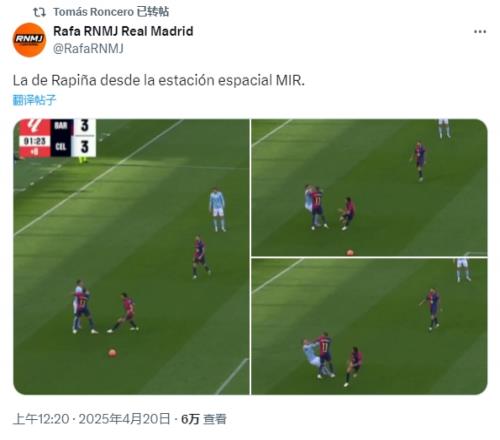Viewport: 500px width, 440px height.
Task: Open Tomás Roncero reposted label
Action: click(x=111, y=12)
